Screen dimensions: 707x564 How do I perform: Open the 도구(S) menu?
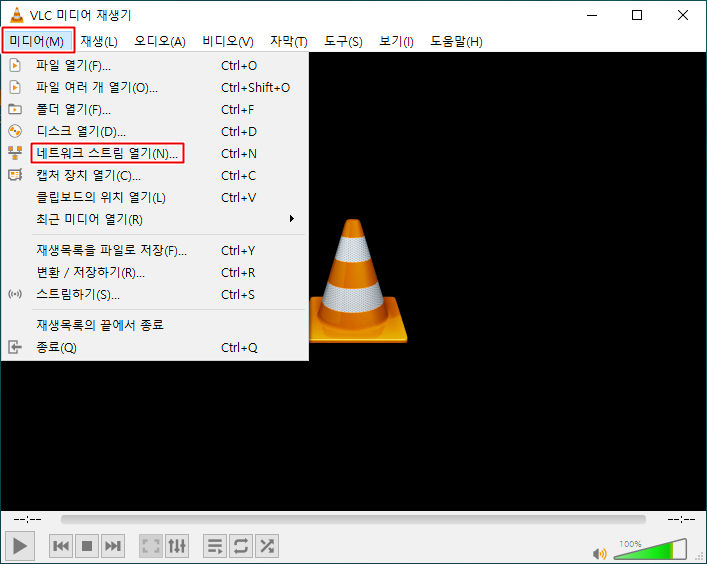pos(343,41)
